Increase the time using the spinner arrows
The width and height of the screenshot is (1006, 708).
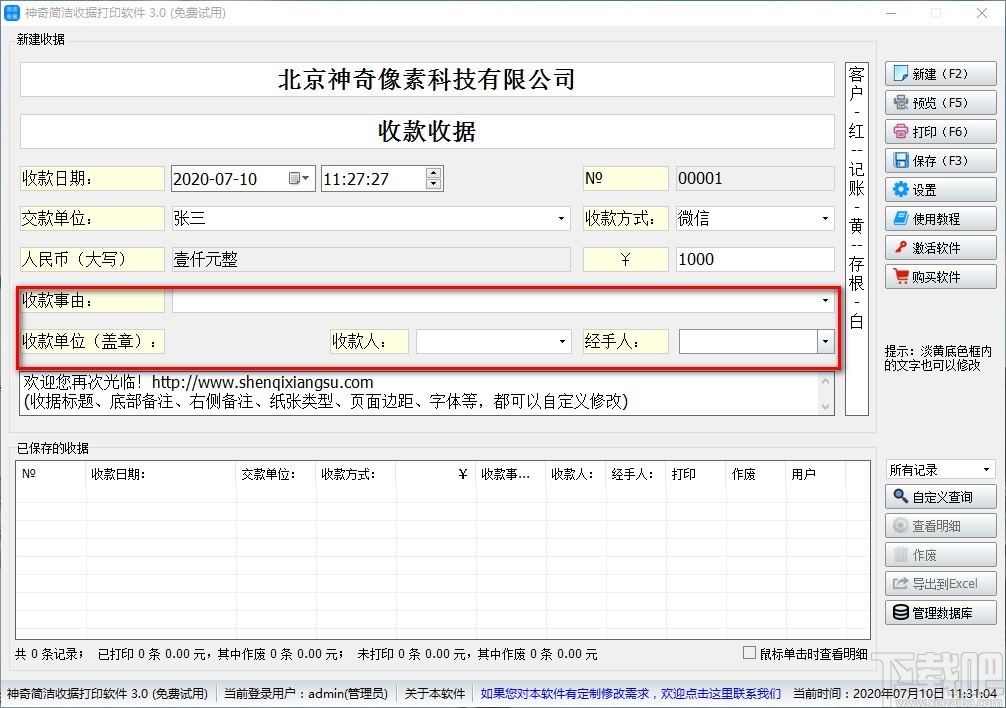(435, 174)
